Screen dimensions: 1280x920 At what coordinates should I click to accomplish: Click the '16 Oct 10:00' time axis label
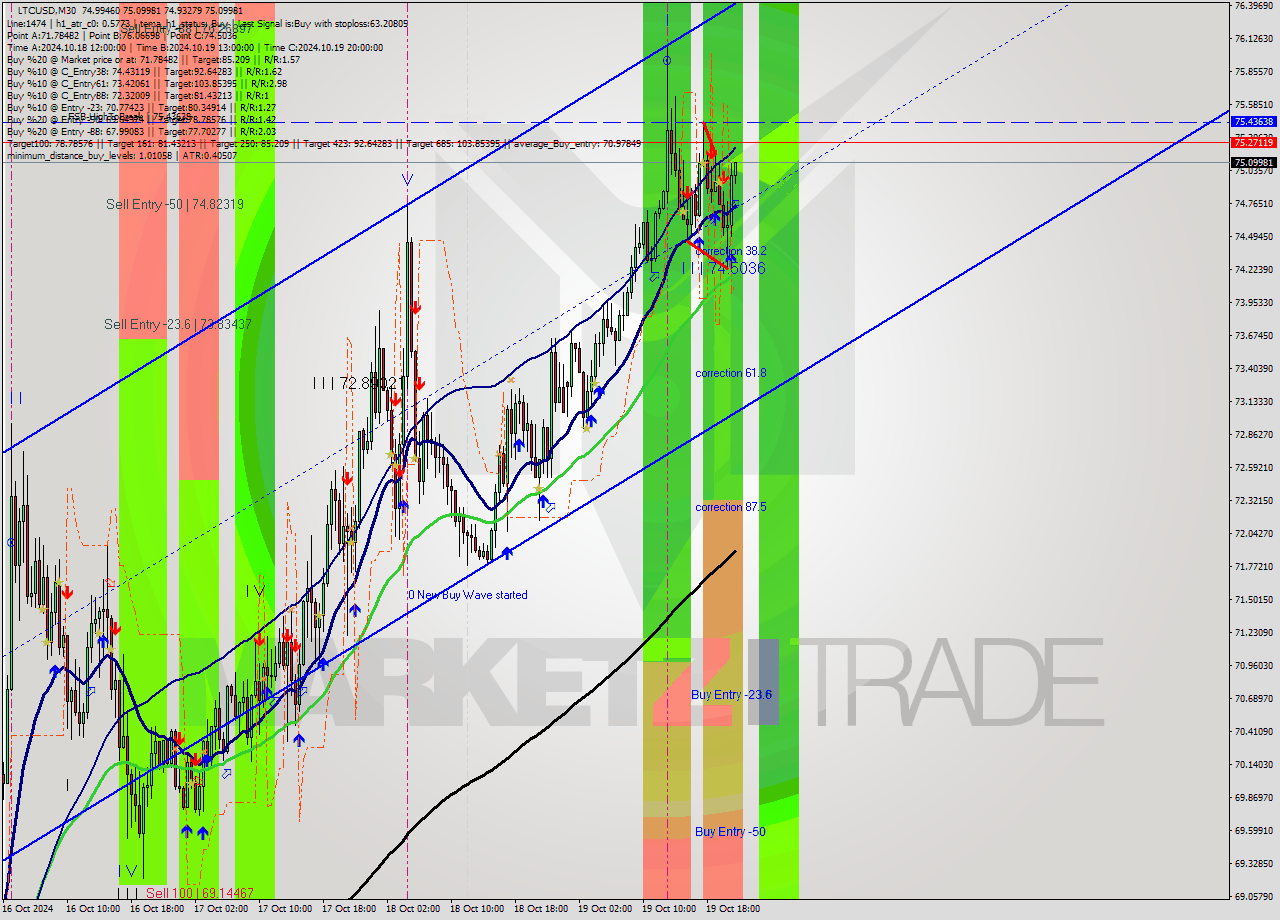93,909
